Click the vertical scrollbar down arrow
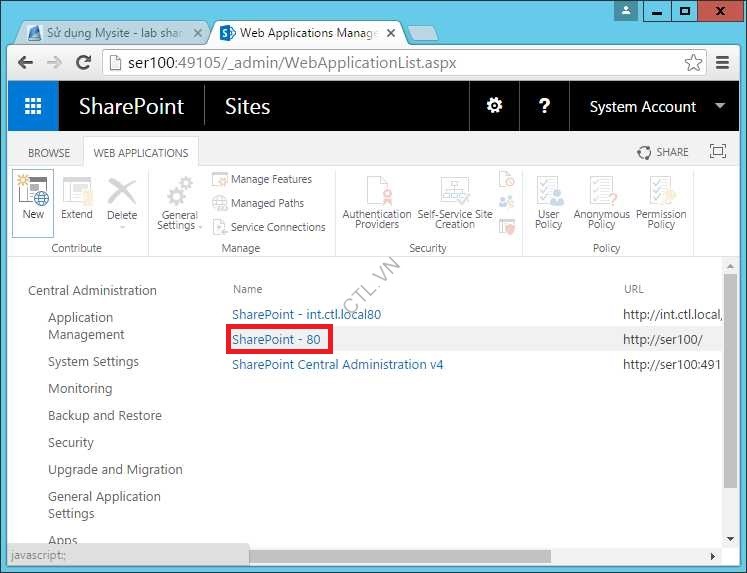747x573 pixels. coord(730,539)
